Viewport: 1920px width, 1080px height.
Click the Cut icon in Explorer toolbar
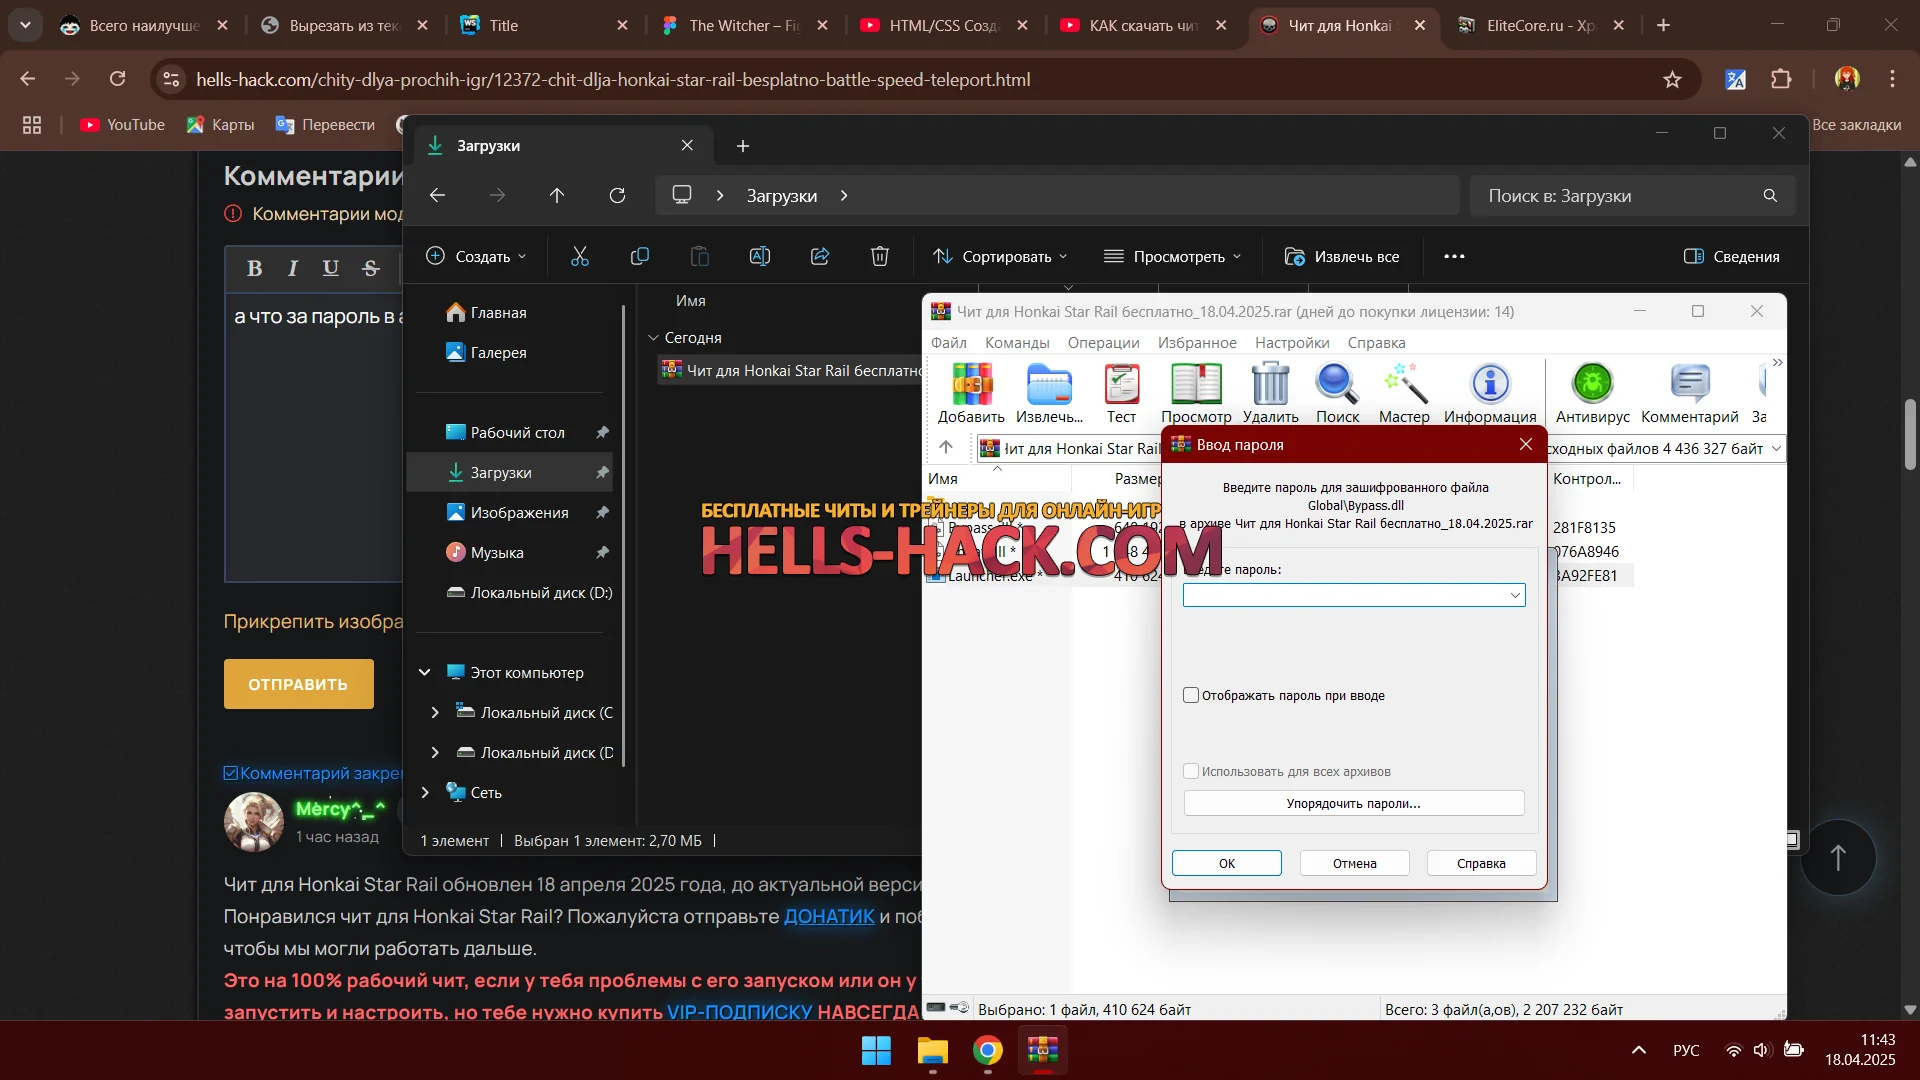(x=580, y=257)
